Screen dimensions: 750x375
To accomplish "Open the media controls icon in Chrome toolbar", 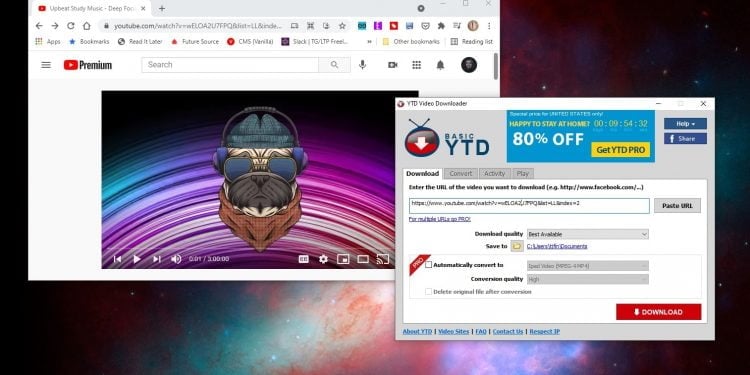I will (x=457, y=26).
